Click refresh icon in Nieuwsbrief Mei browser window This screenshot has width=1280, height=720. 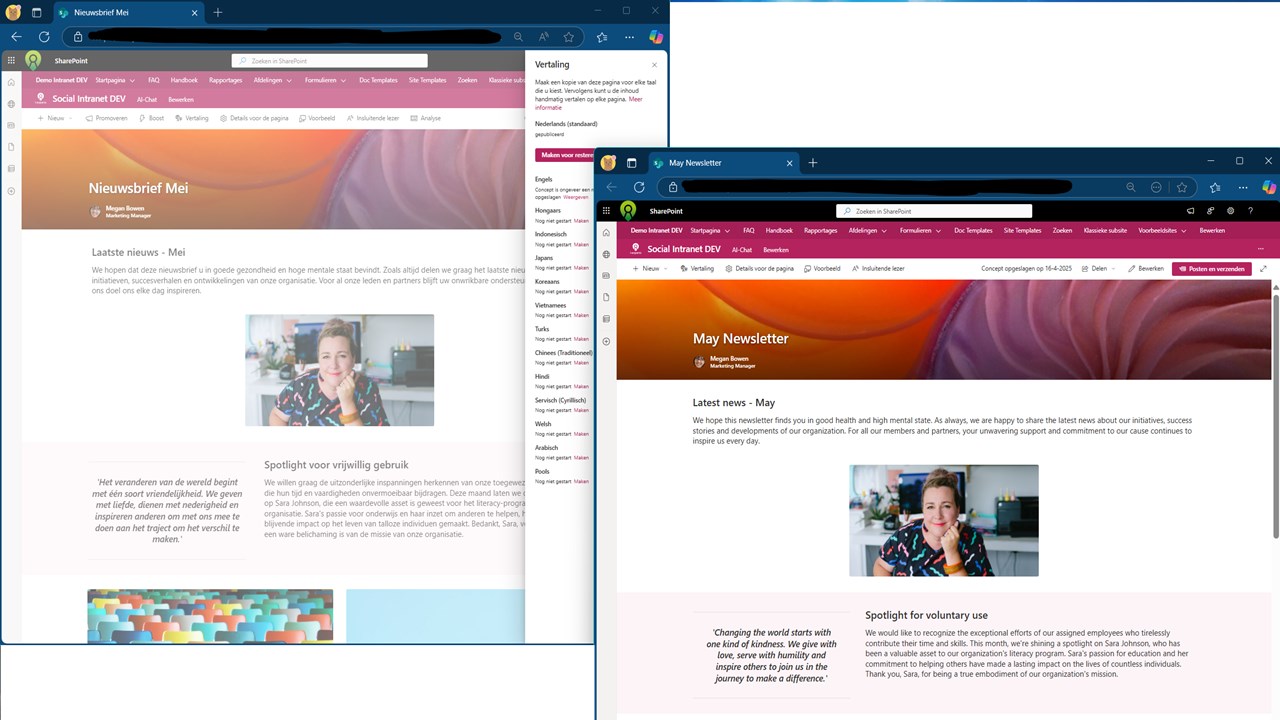(44, 36)
